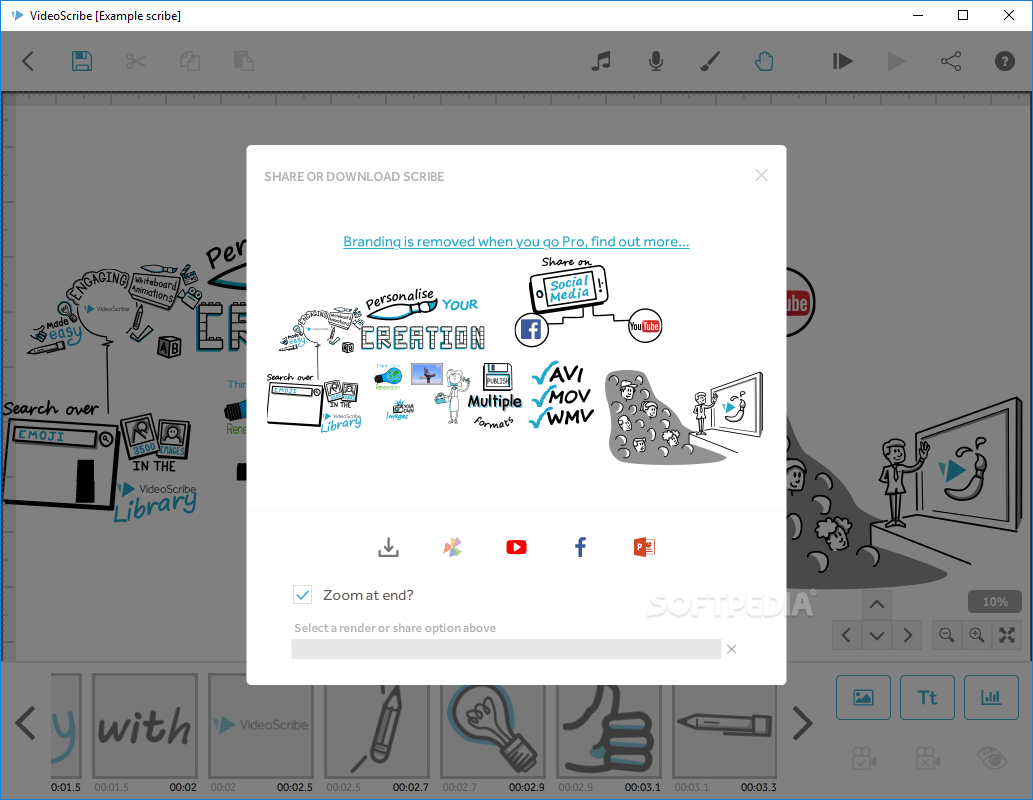Share the scribe to Facebook
Screen dimensions: 1033x800
[580, 547]
